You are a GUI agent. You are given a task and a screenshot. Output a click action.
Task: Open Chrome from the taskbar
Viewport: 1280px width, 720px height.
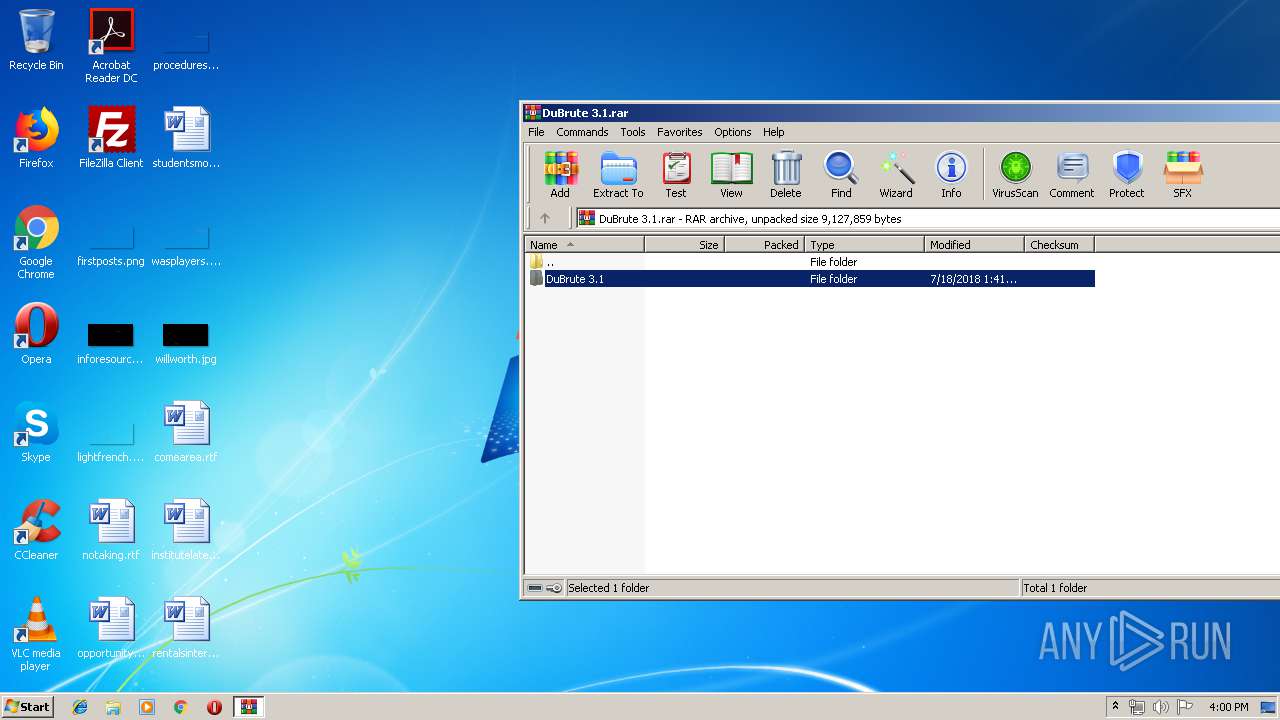[x=181, y=707]
